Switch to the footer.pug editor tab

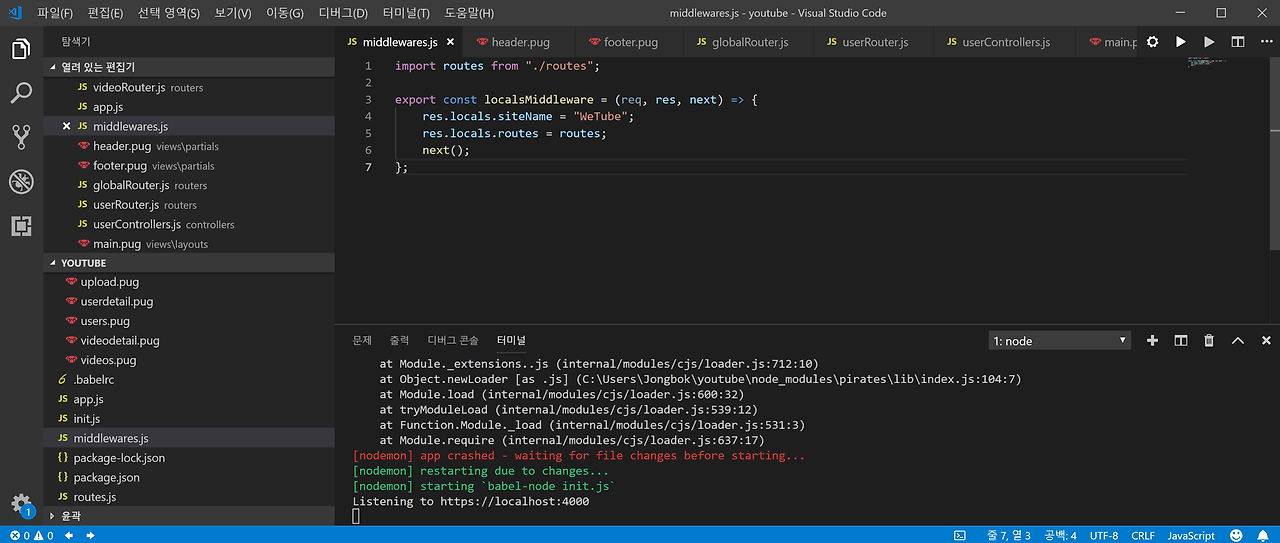point(630,42)
